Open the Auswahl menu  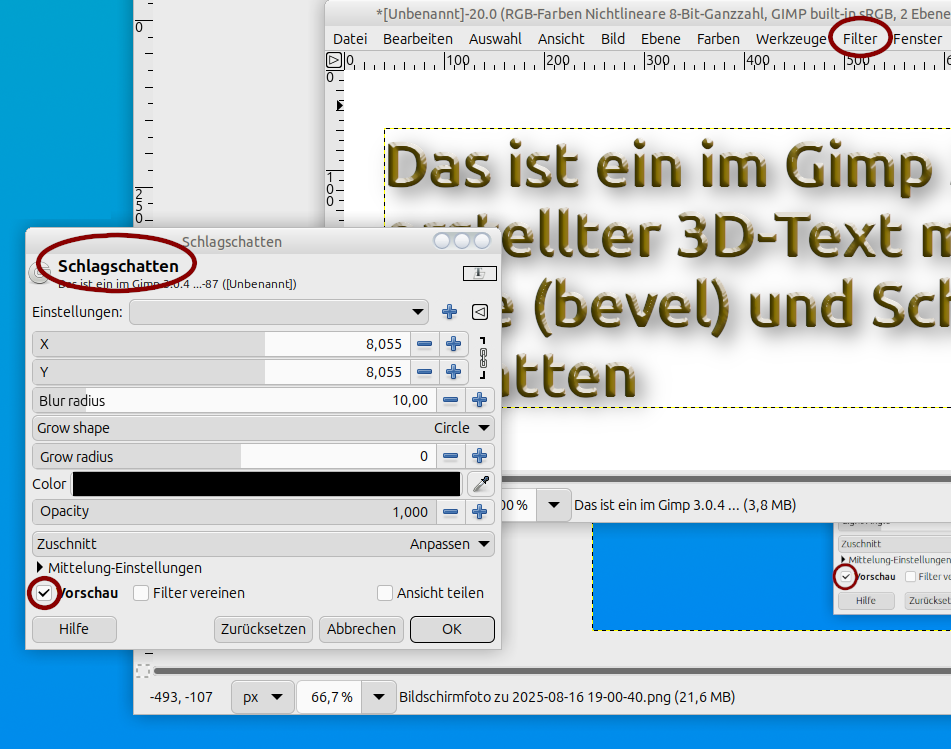coord(495,39)
